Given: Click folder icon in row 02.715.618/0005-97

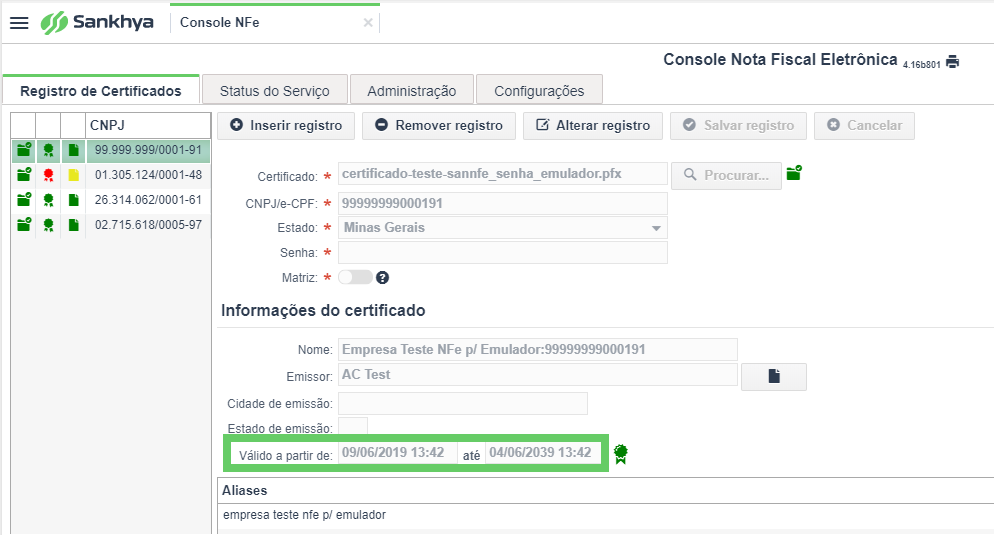Looking at the screenshot, I should 23,224.
